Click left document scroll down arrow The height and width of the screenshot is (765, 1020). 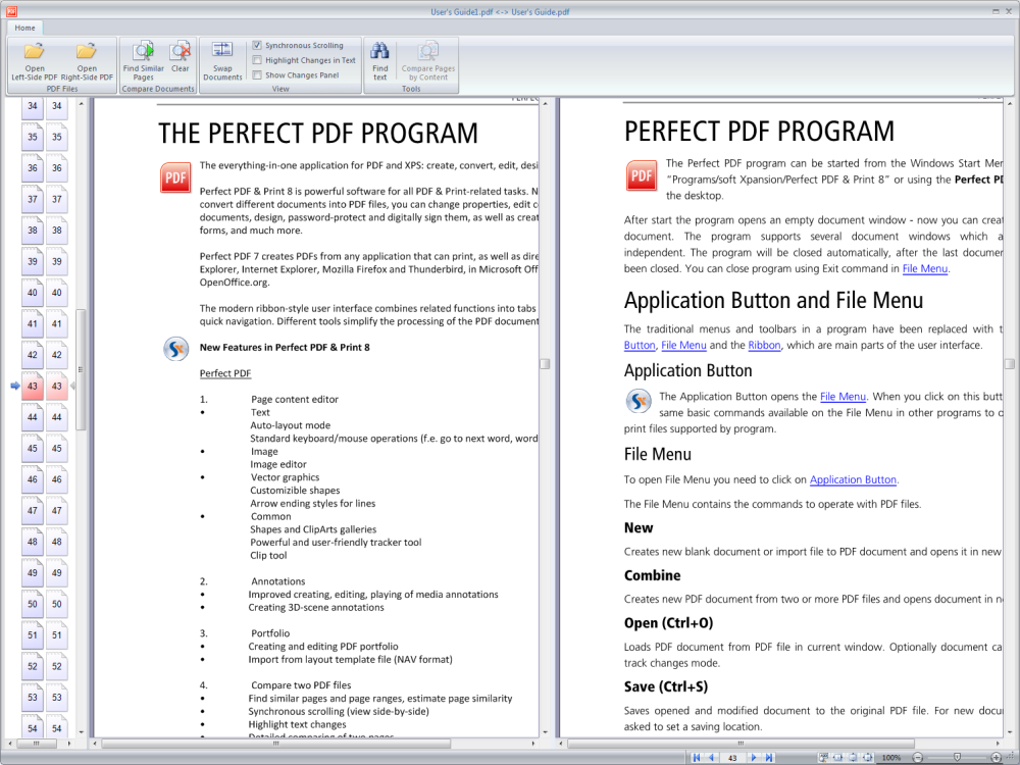click(x=545, y=732)
